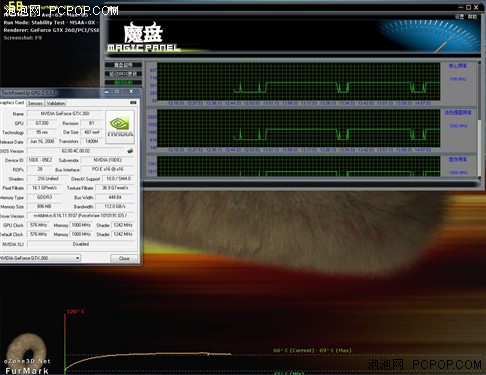This screenshot has width=486, height=375.
Task: Select the Graphics Card tab
Action: (x=12, y=103)
